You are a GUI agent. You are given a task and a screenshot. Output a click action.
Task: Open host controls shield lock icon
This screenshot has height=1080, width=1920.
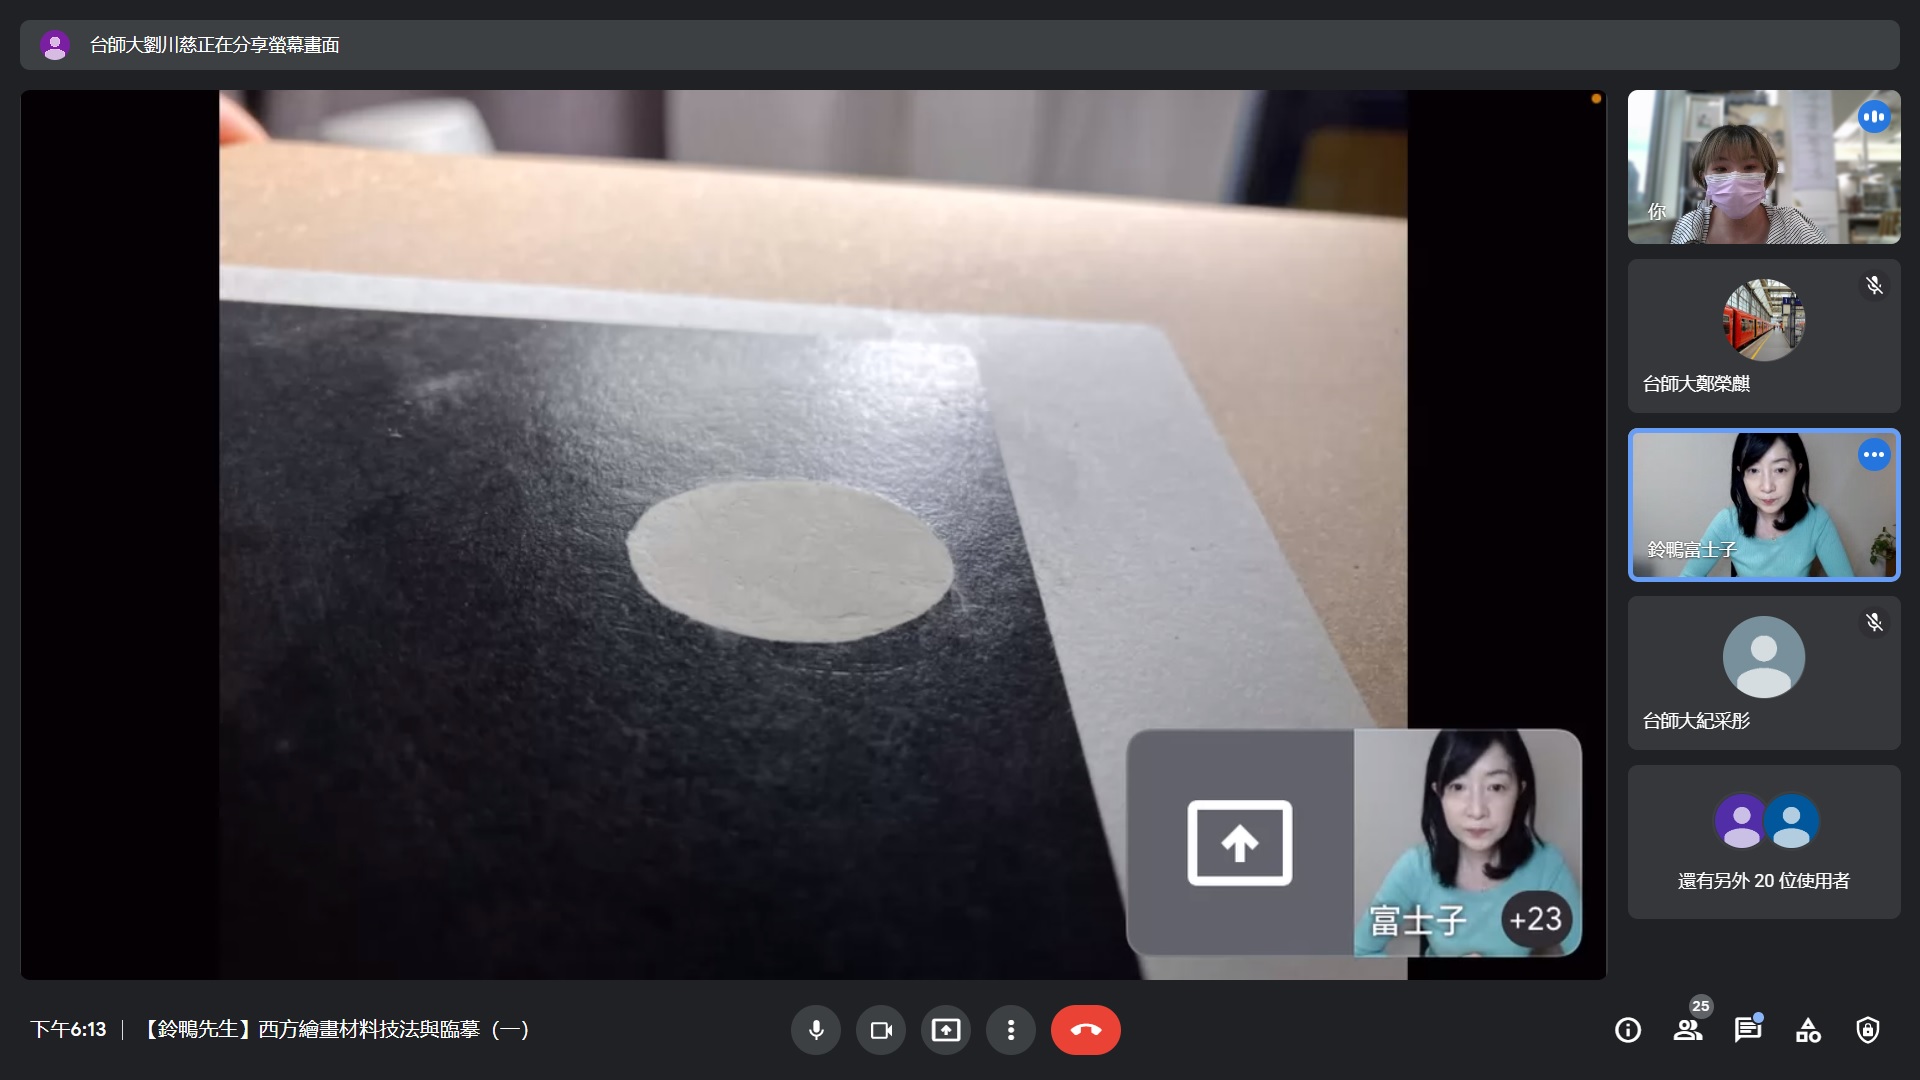coord(1868,1030)
